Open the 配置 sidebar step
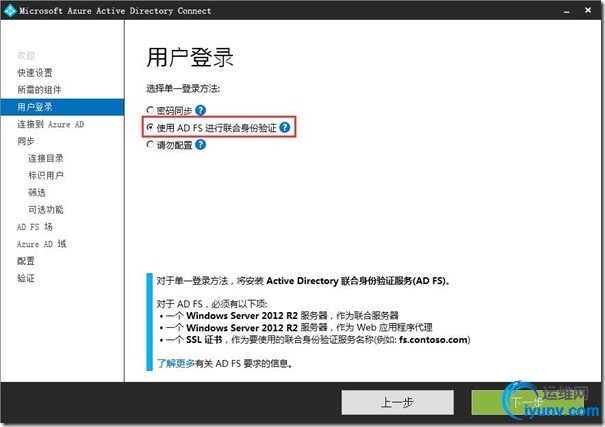 (26, 261)
